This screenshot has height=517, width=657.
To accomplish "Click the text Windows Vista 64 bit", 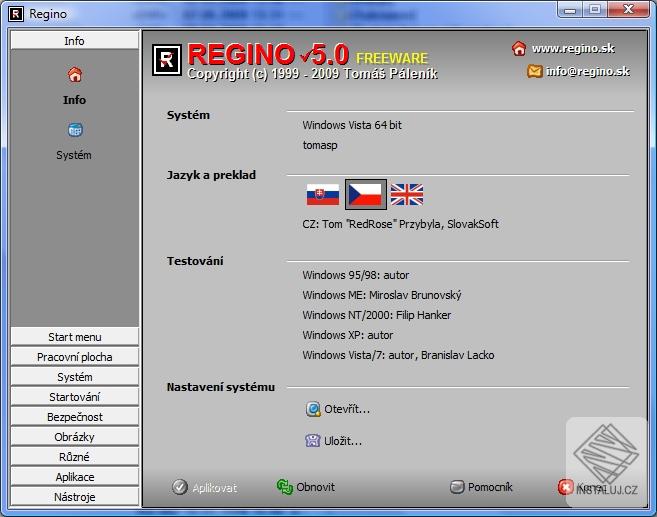I will coord(352,125).
